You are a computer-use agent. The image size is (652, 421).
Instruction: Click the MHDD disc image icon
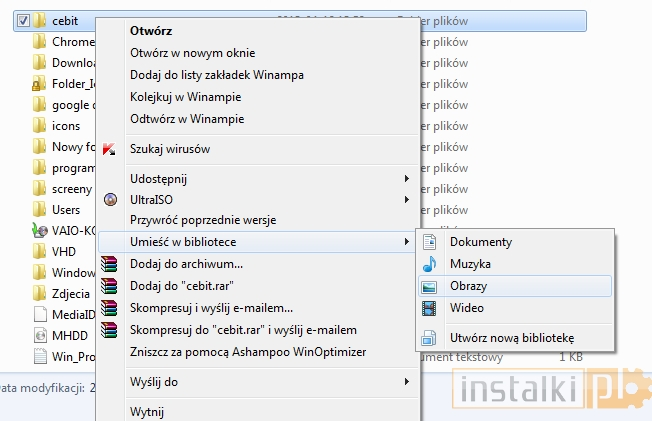[40, 335]
